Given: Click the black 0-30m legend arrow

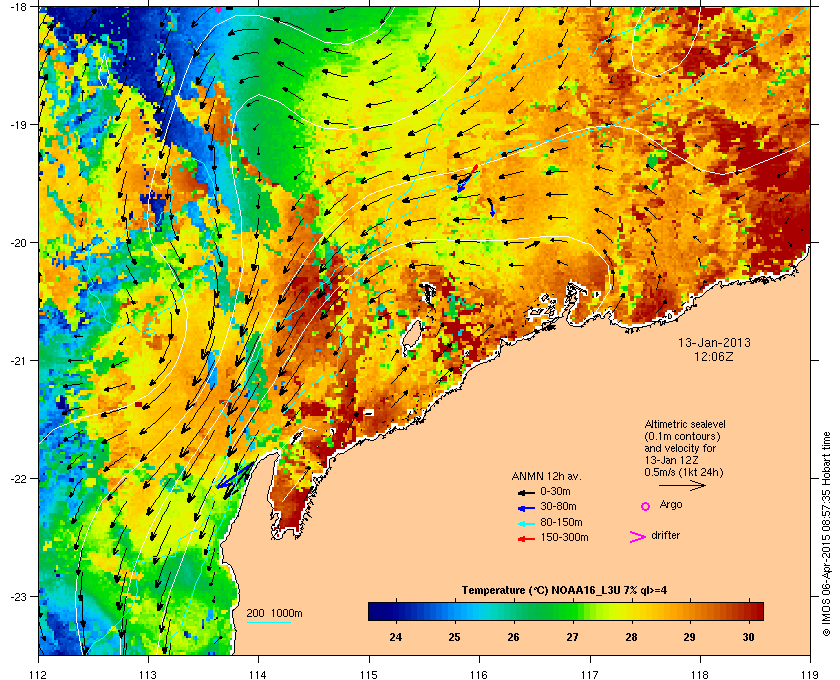Looking at the screenshot, I should click(x=526, y=492).
